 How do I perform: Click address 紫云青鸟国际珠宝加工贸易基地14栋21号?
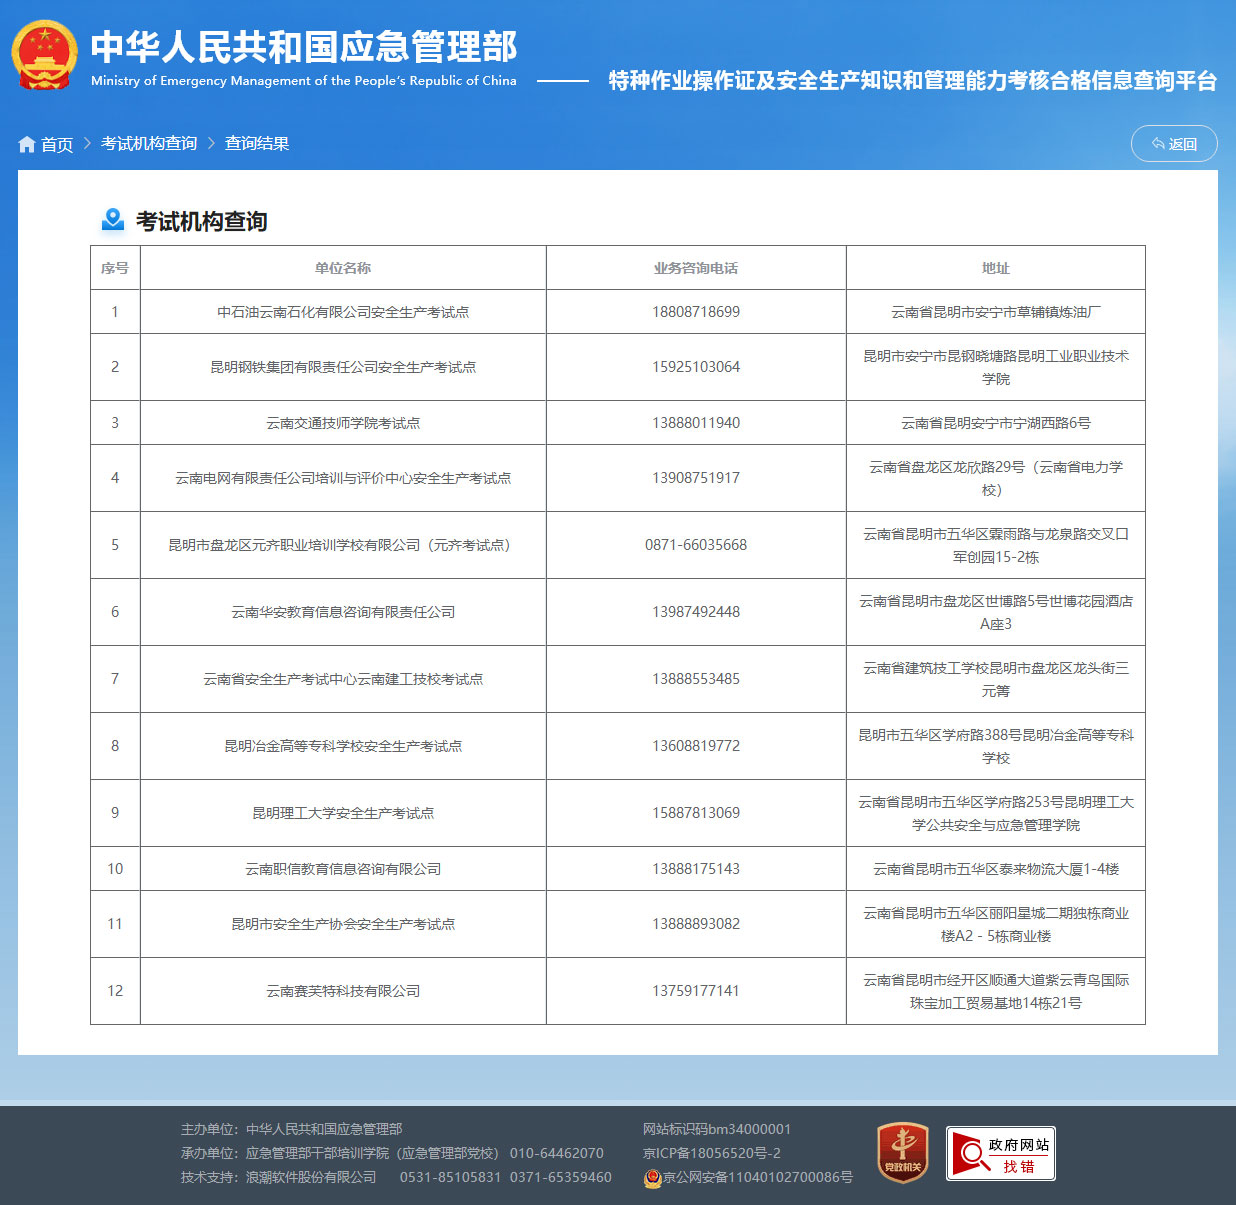tap(996, 991)
